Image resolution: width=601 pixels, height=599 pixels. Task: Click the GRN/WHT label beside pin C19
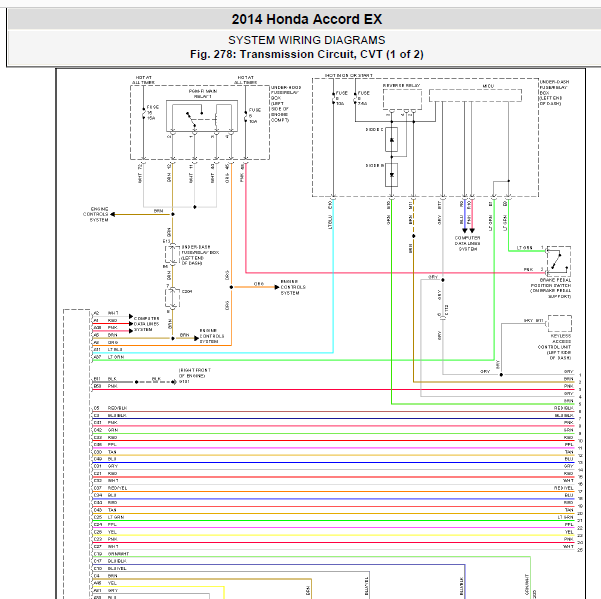click(118, 554)
